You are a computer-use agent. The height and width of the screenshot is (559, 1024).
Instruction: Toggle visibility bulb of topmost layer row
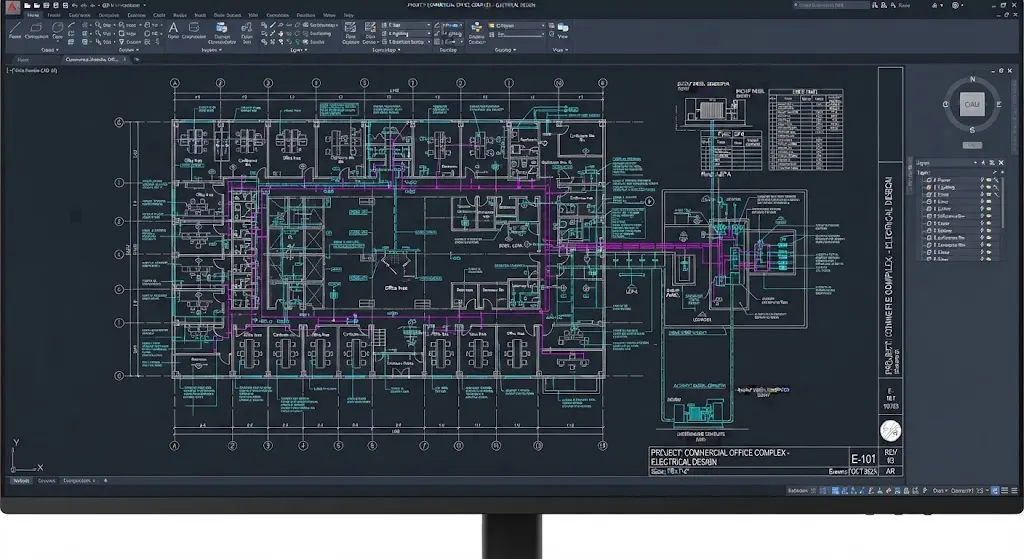[988, 180]
